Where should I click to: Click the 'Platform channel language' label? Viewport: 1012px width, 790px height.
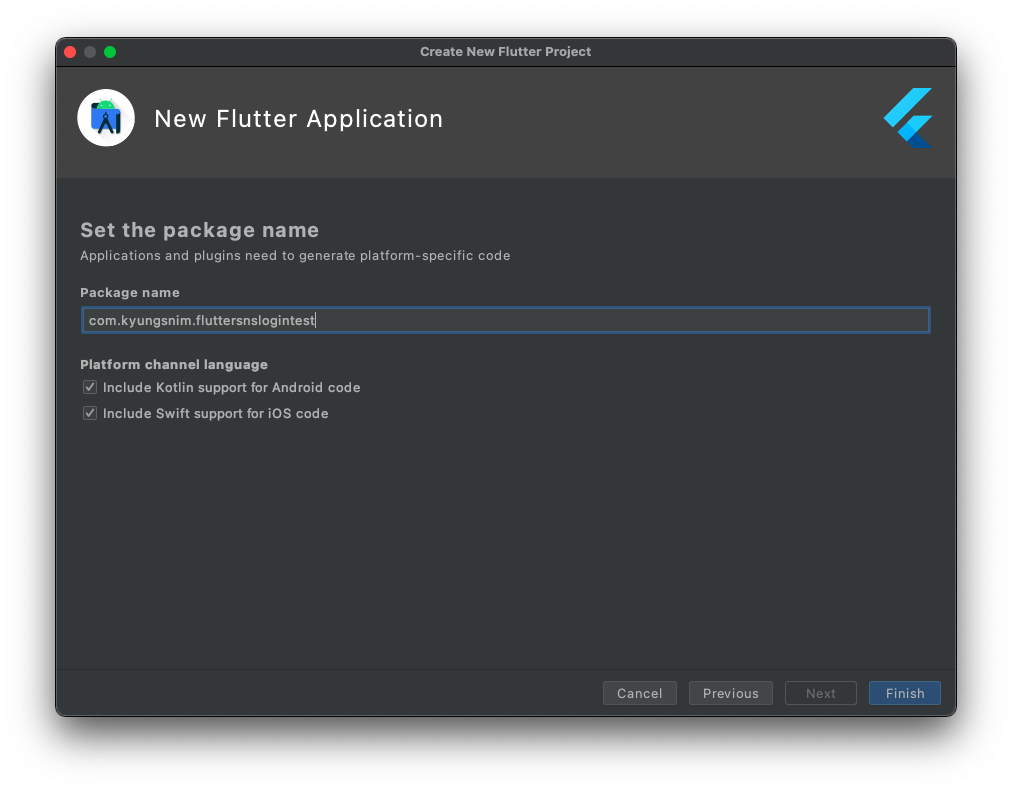[174, 365]
